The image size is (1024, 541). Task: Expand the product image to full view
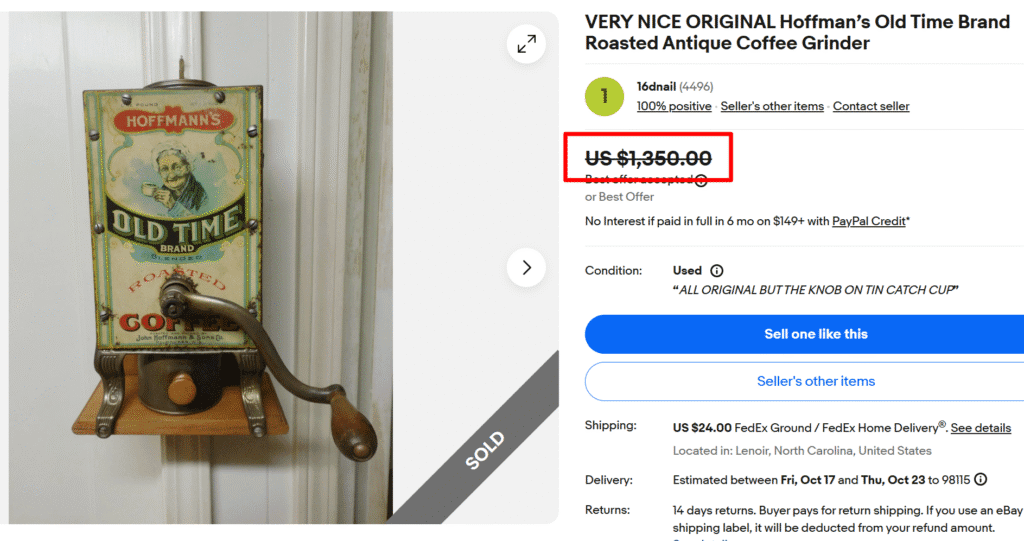point(526,44)
